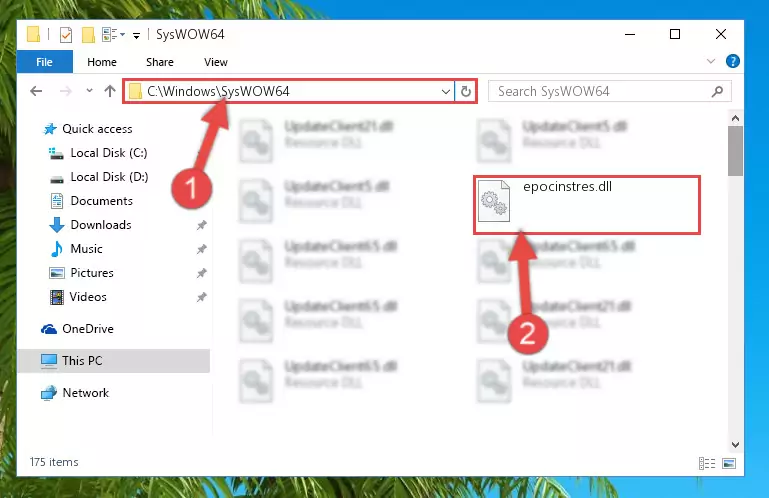
Task: Click the pin icon beside Music
Action: tap(201, 249)
